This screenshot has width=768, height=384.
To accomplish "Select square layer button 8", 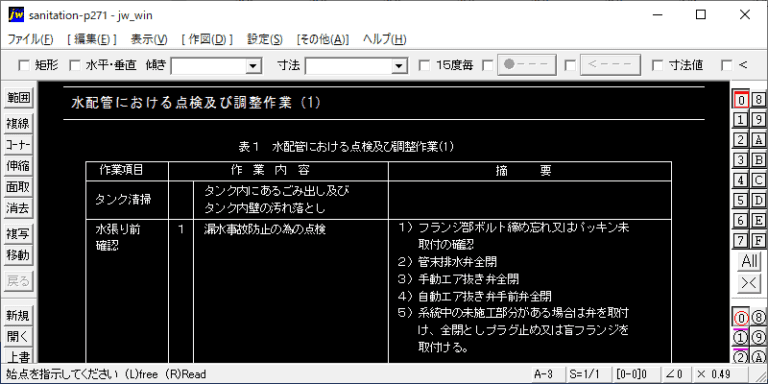I will tap(758, 100).
